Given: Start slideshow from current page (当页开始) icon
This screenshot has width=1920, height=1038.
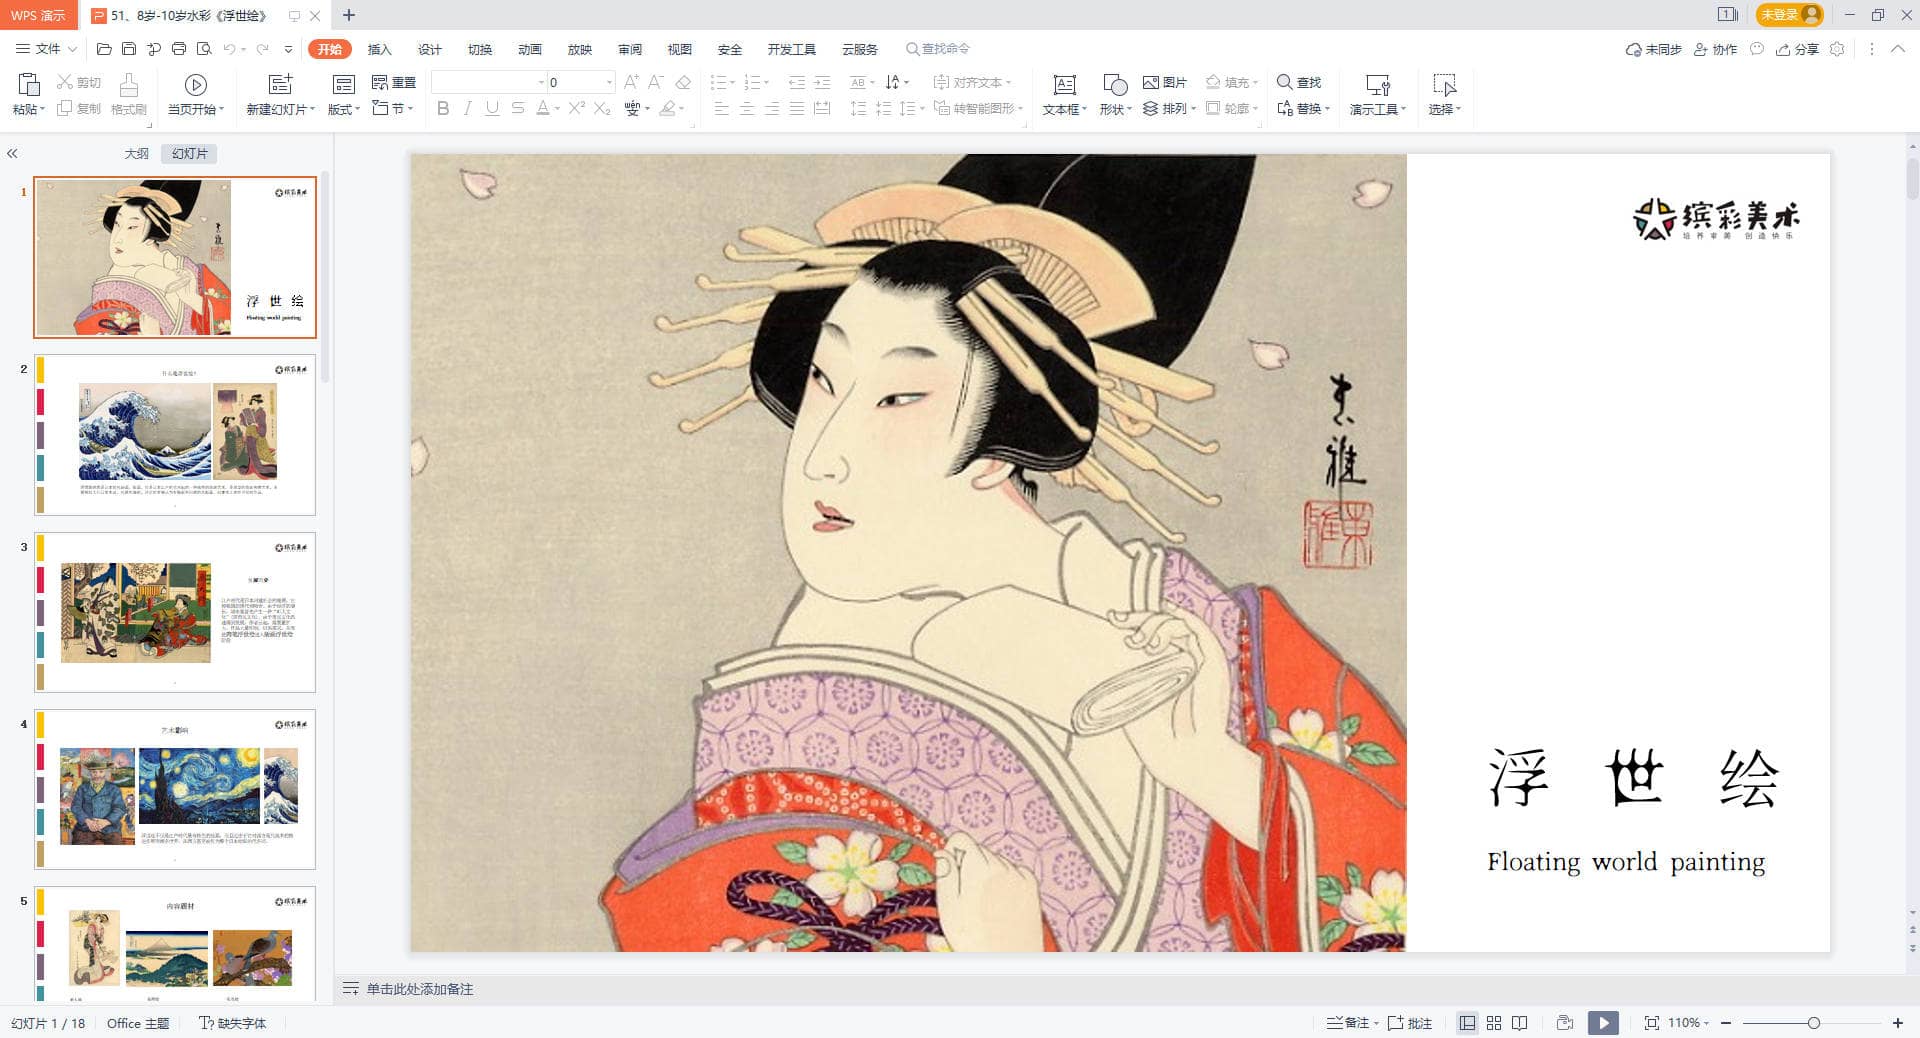Looking at the screenshot, I should pos(196,84).
